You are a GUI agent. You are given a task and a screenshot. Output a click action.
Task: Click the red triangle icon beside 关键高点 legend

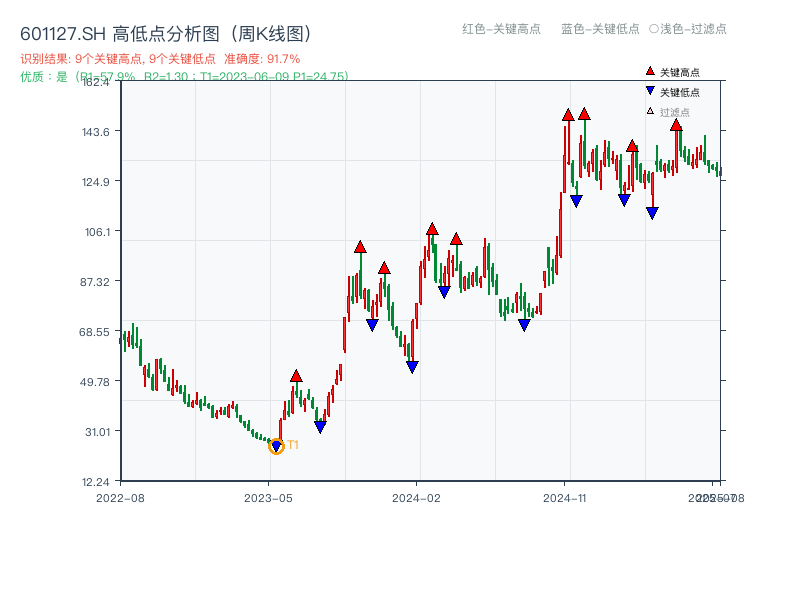click(x=650, y=71)
